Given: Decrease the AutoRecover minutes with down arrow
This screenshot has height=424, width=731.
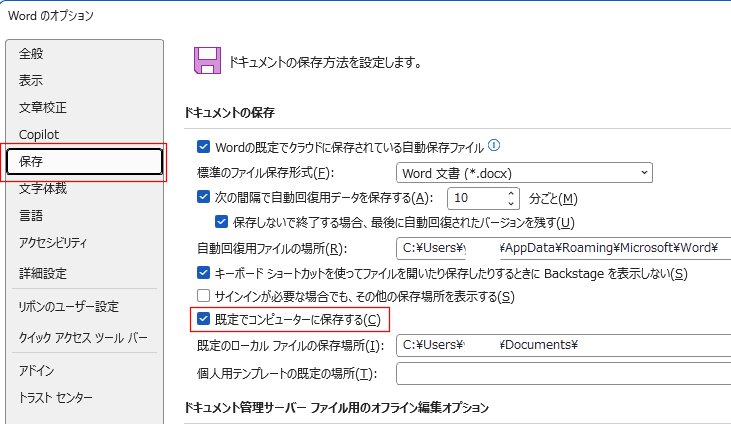Looking at the screenshot, I should (x=511, y=203).
